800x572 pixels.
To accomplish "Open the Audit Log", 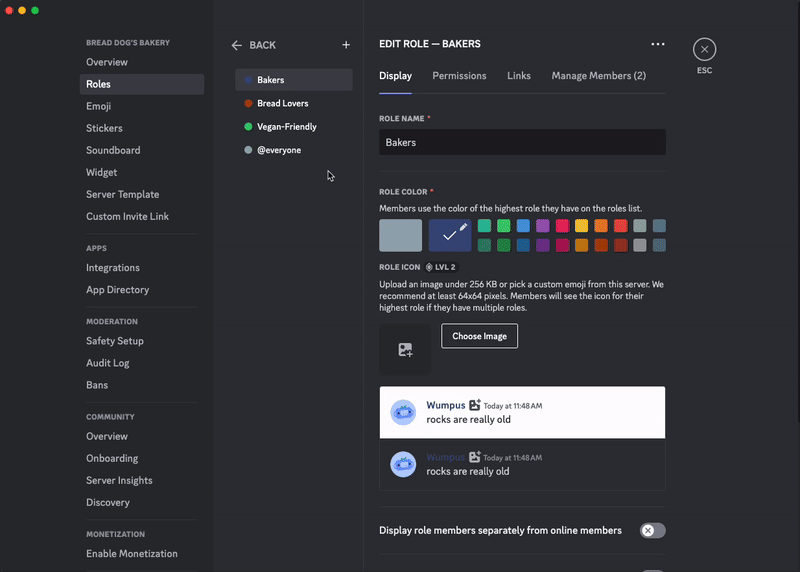I will (x=142, y=363).
